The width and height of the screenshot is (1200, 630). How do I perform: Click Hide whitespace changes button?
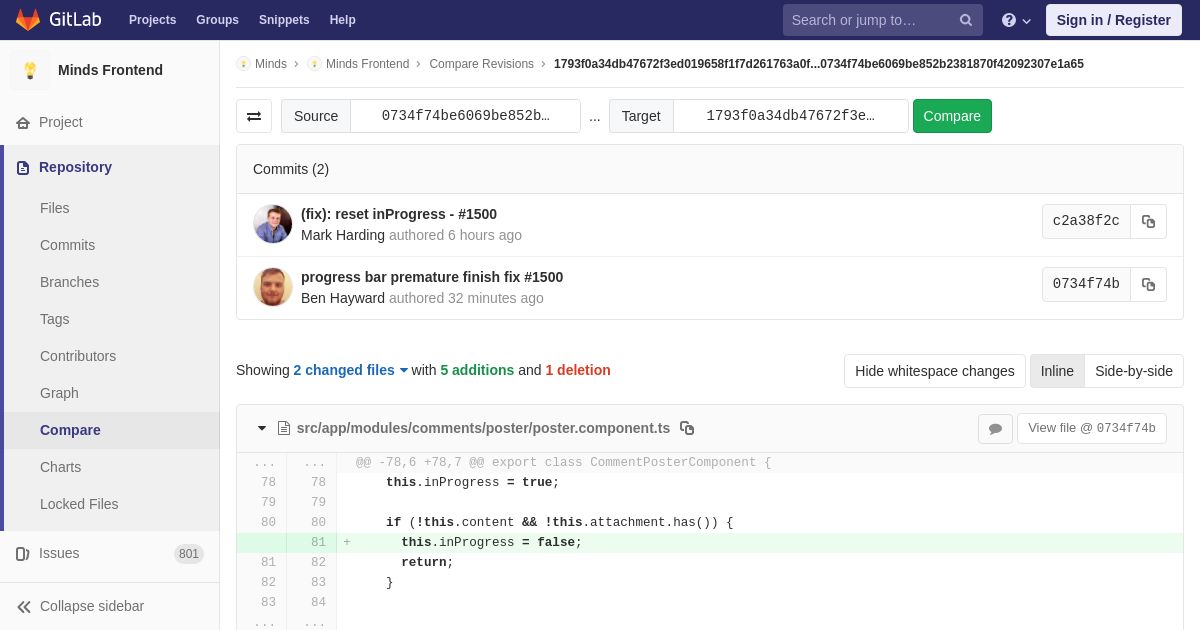tap(935, 371)
